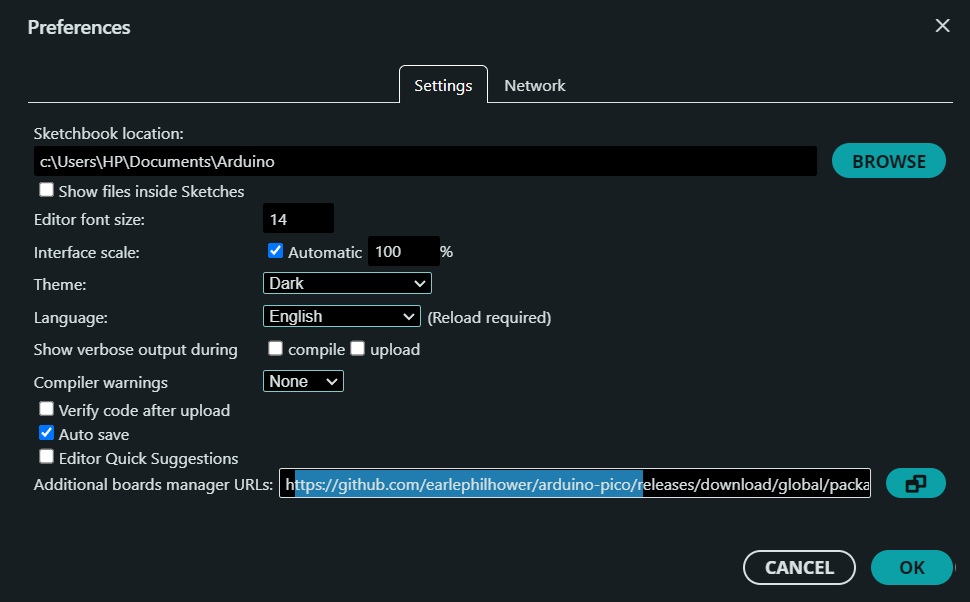The height and width of the screenshot is (602, 970).
Task: Switch to the Network tab
Action: point(534,86)
